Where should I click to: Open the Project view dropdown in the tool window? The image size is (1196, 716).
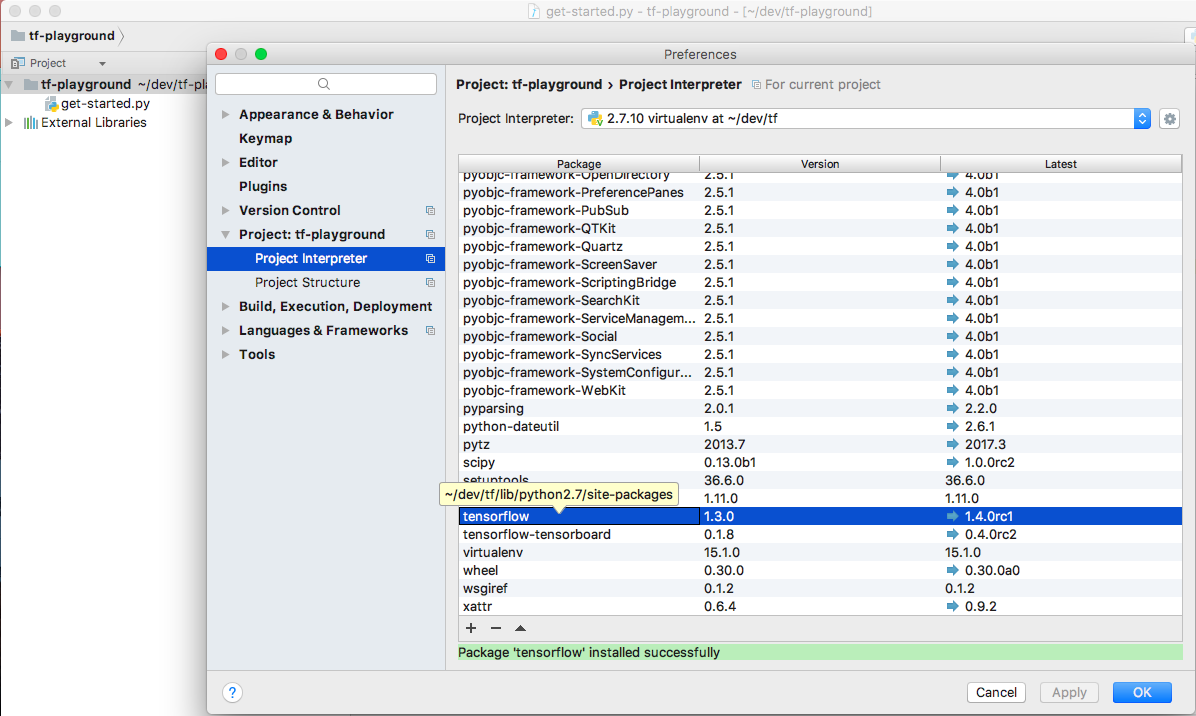point(102,63)
